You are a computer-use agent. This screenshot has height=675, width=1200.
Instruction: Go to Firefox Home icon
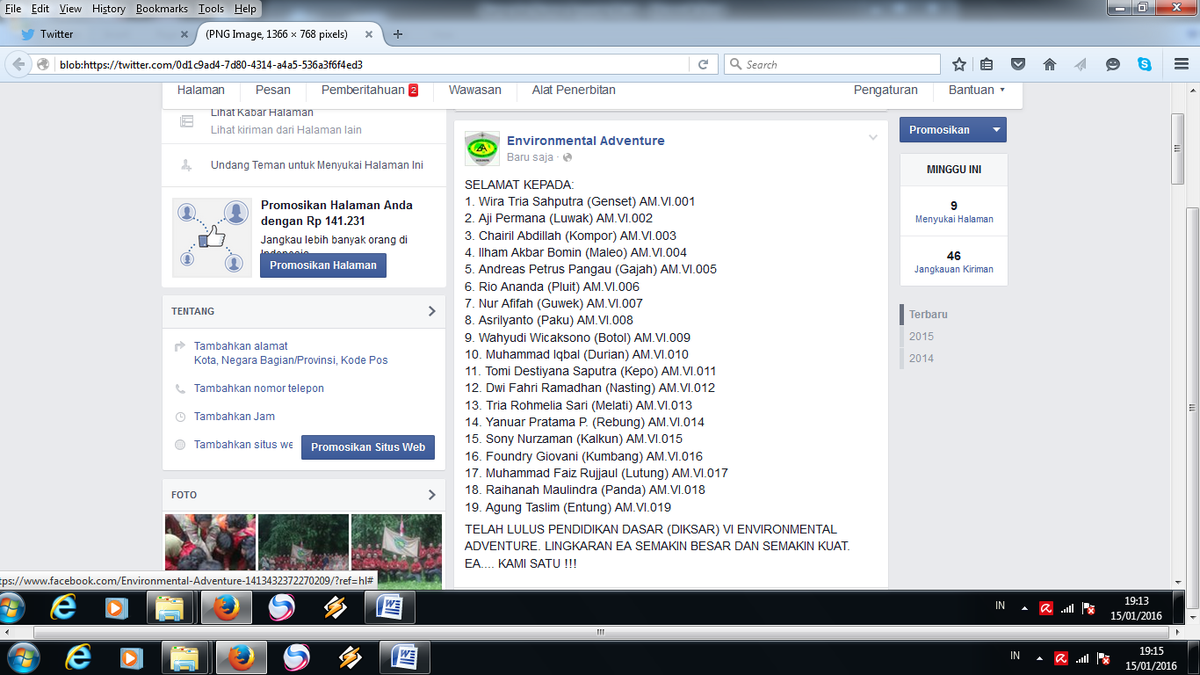(x=1049, y=64)
